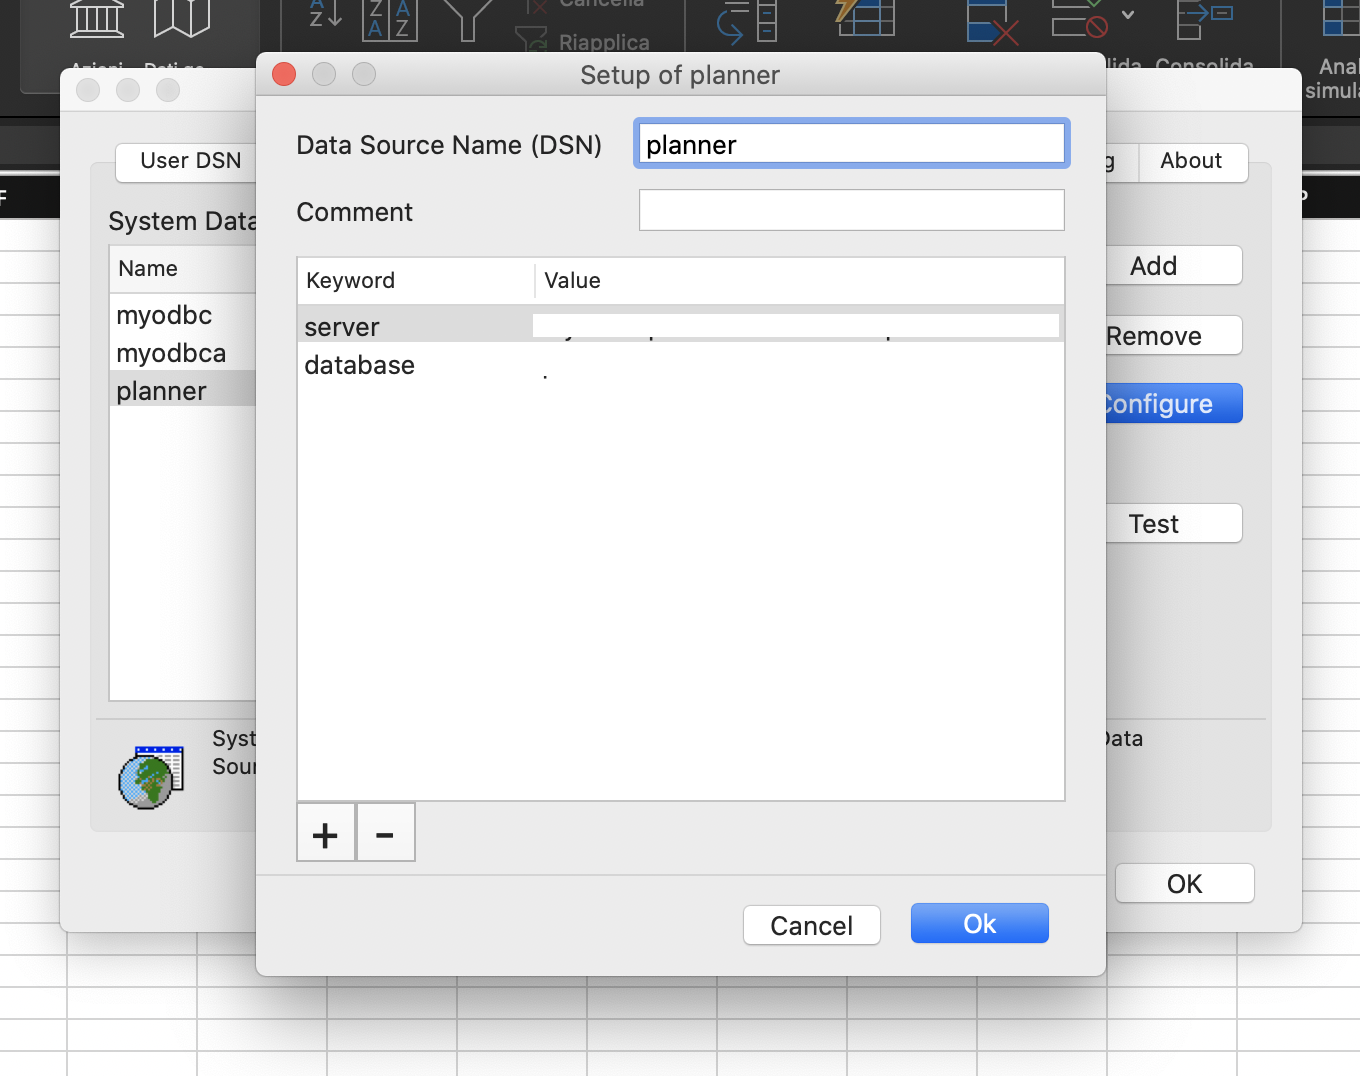Click the Flash Fill lightning icon
1360x1076 pixels.
coord(864,17)
